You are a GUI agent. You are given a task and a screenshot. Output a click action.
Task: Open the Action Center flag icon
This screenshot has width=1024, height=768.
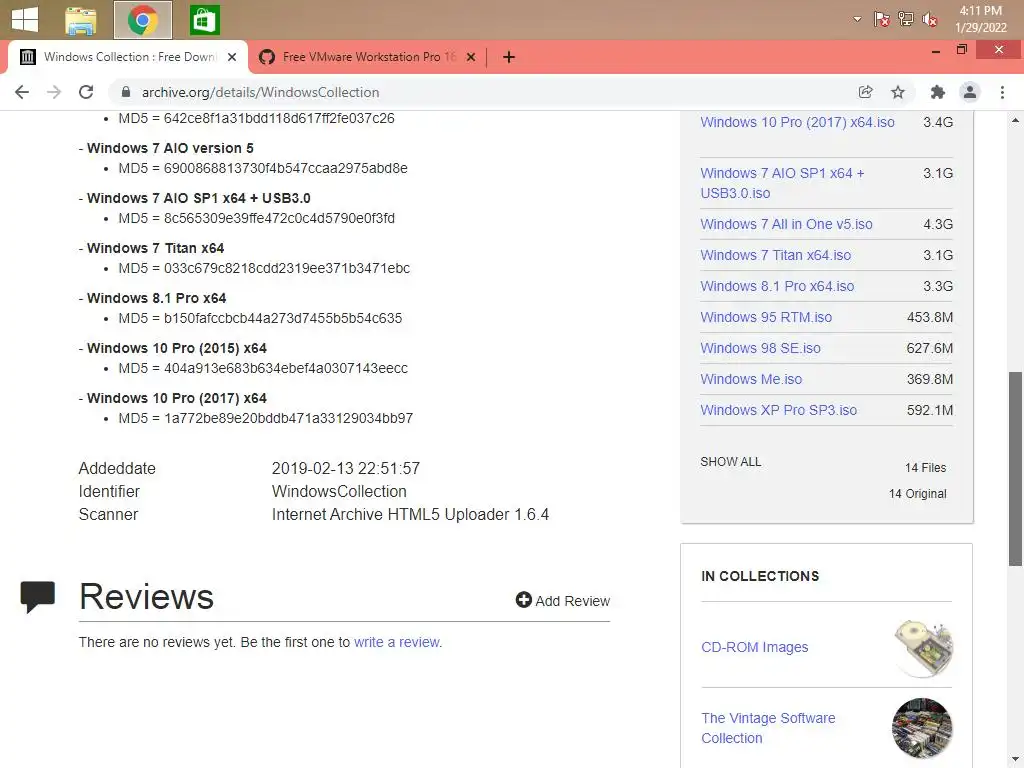[882, 20]
